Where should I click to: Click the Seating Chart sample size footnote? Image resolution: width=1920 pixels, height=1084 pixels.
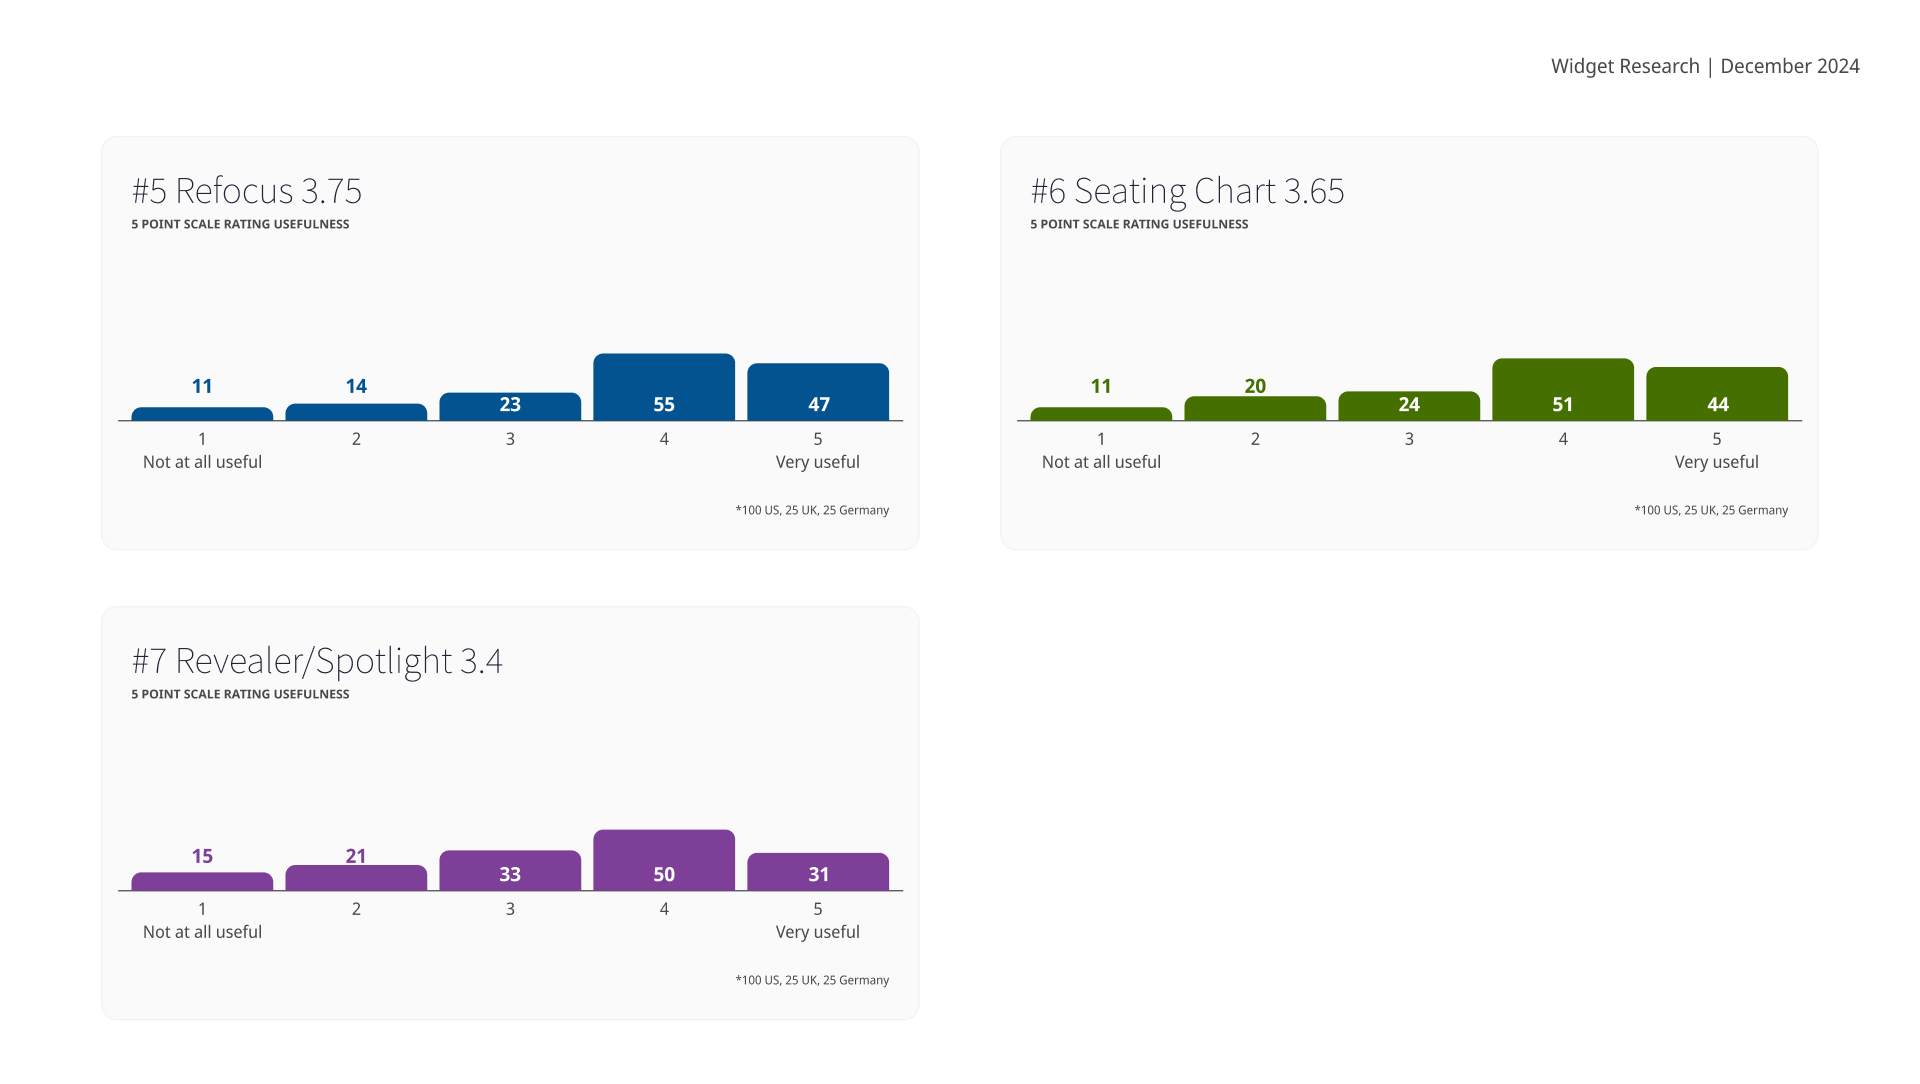click(1711, 510)
